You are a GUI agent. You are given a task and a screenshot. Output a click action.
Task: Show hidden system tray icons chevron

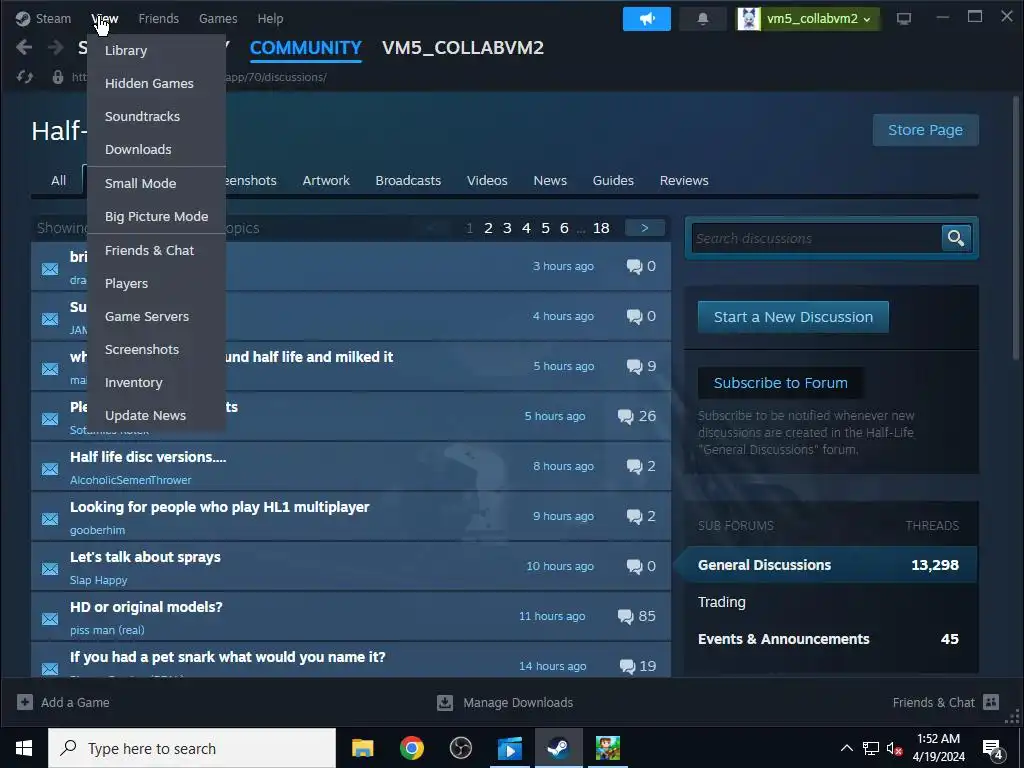846,748
